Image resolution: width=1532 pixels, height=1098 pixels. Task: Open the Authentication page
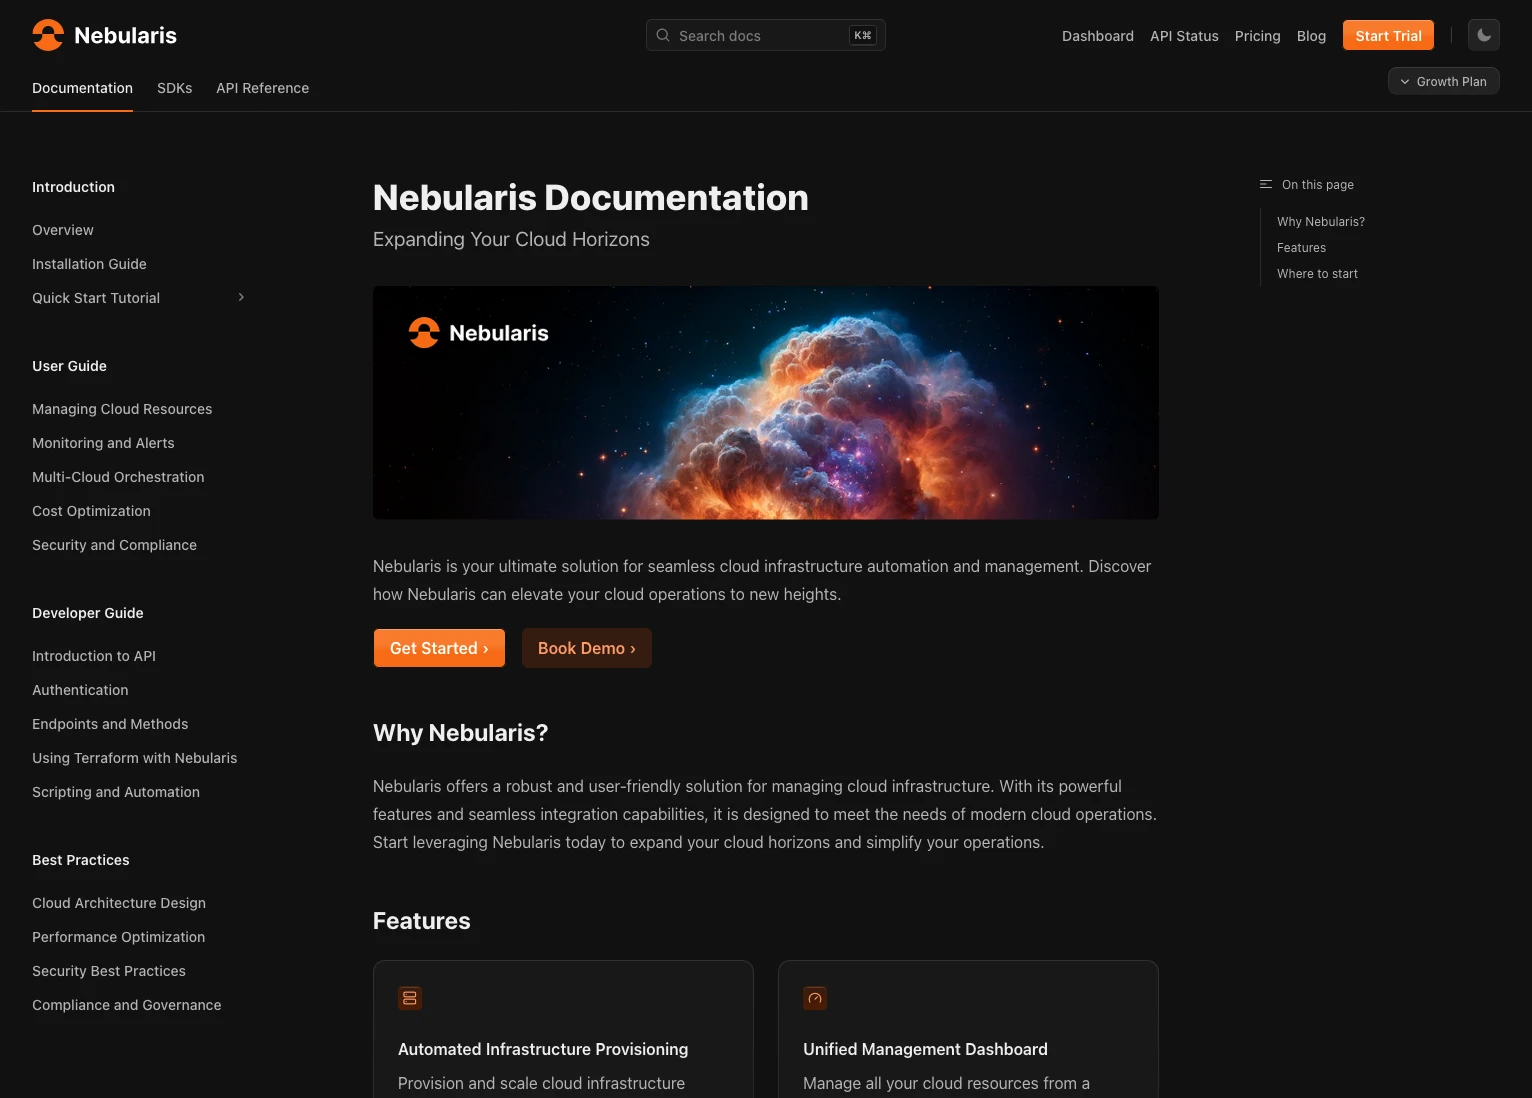point(80,690)
